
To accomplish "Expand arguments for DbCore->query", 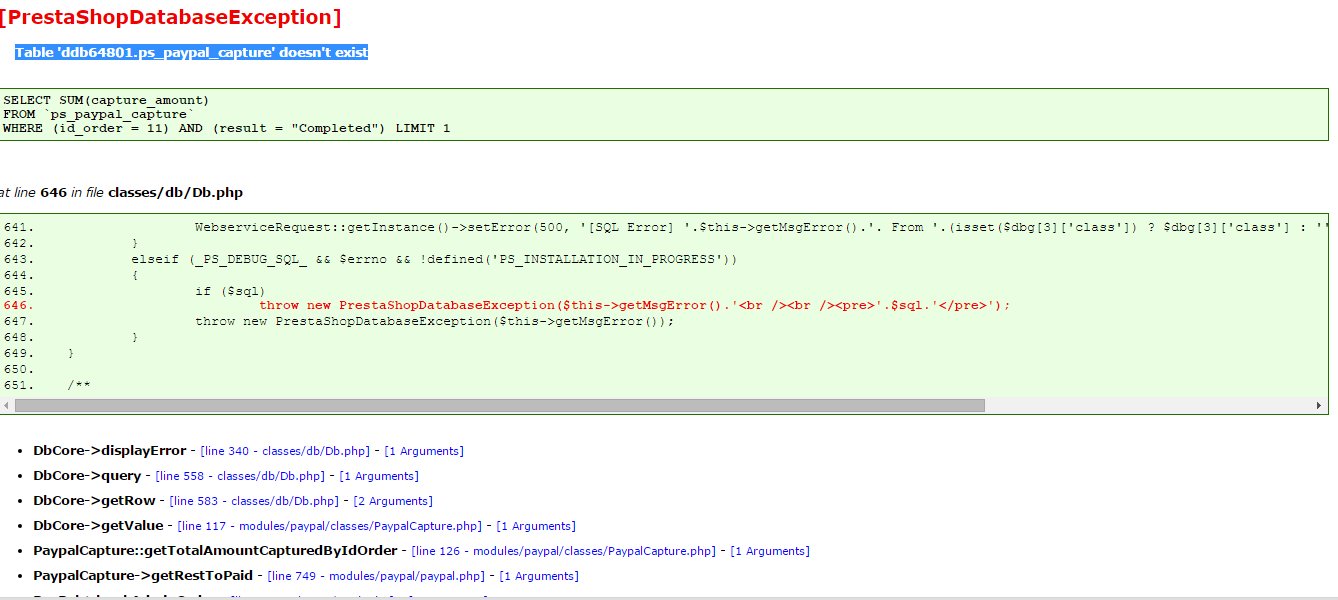I will pyautogui.click(x=379, y=476).
